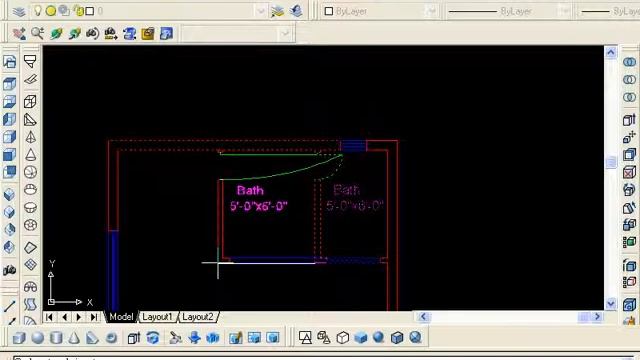
Task: Open the ByLayer color control dropdown
Action: [x=431, y=11]
